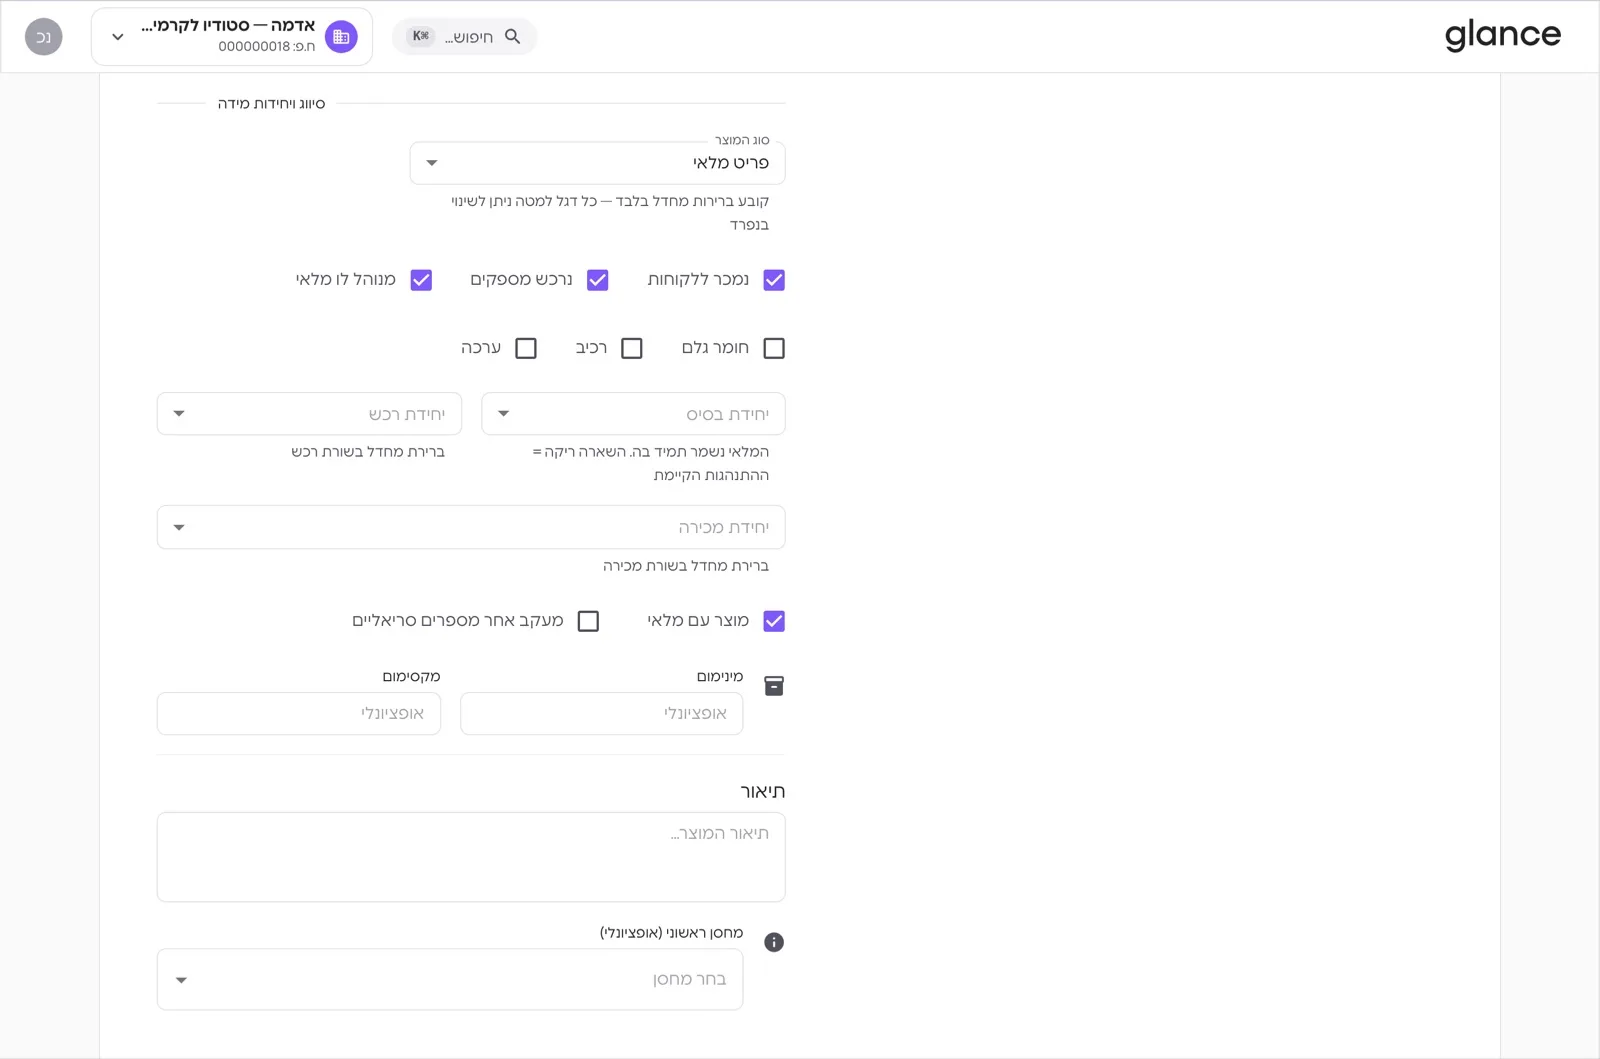
Task: Click the purple company building icon
Action: coord(341,37)
